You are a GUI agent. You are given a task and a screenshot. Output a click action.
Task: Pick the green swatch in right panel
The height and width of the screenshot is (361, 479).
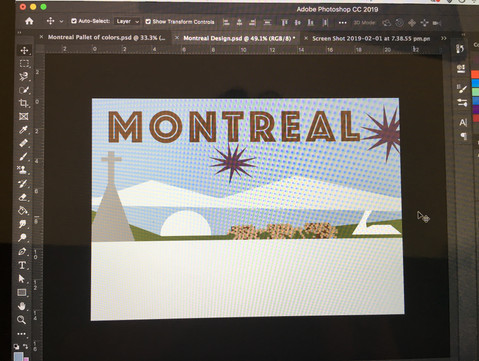pos(475,92)
